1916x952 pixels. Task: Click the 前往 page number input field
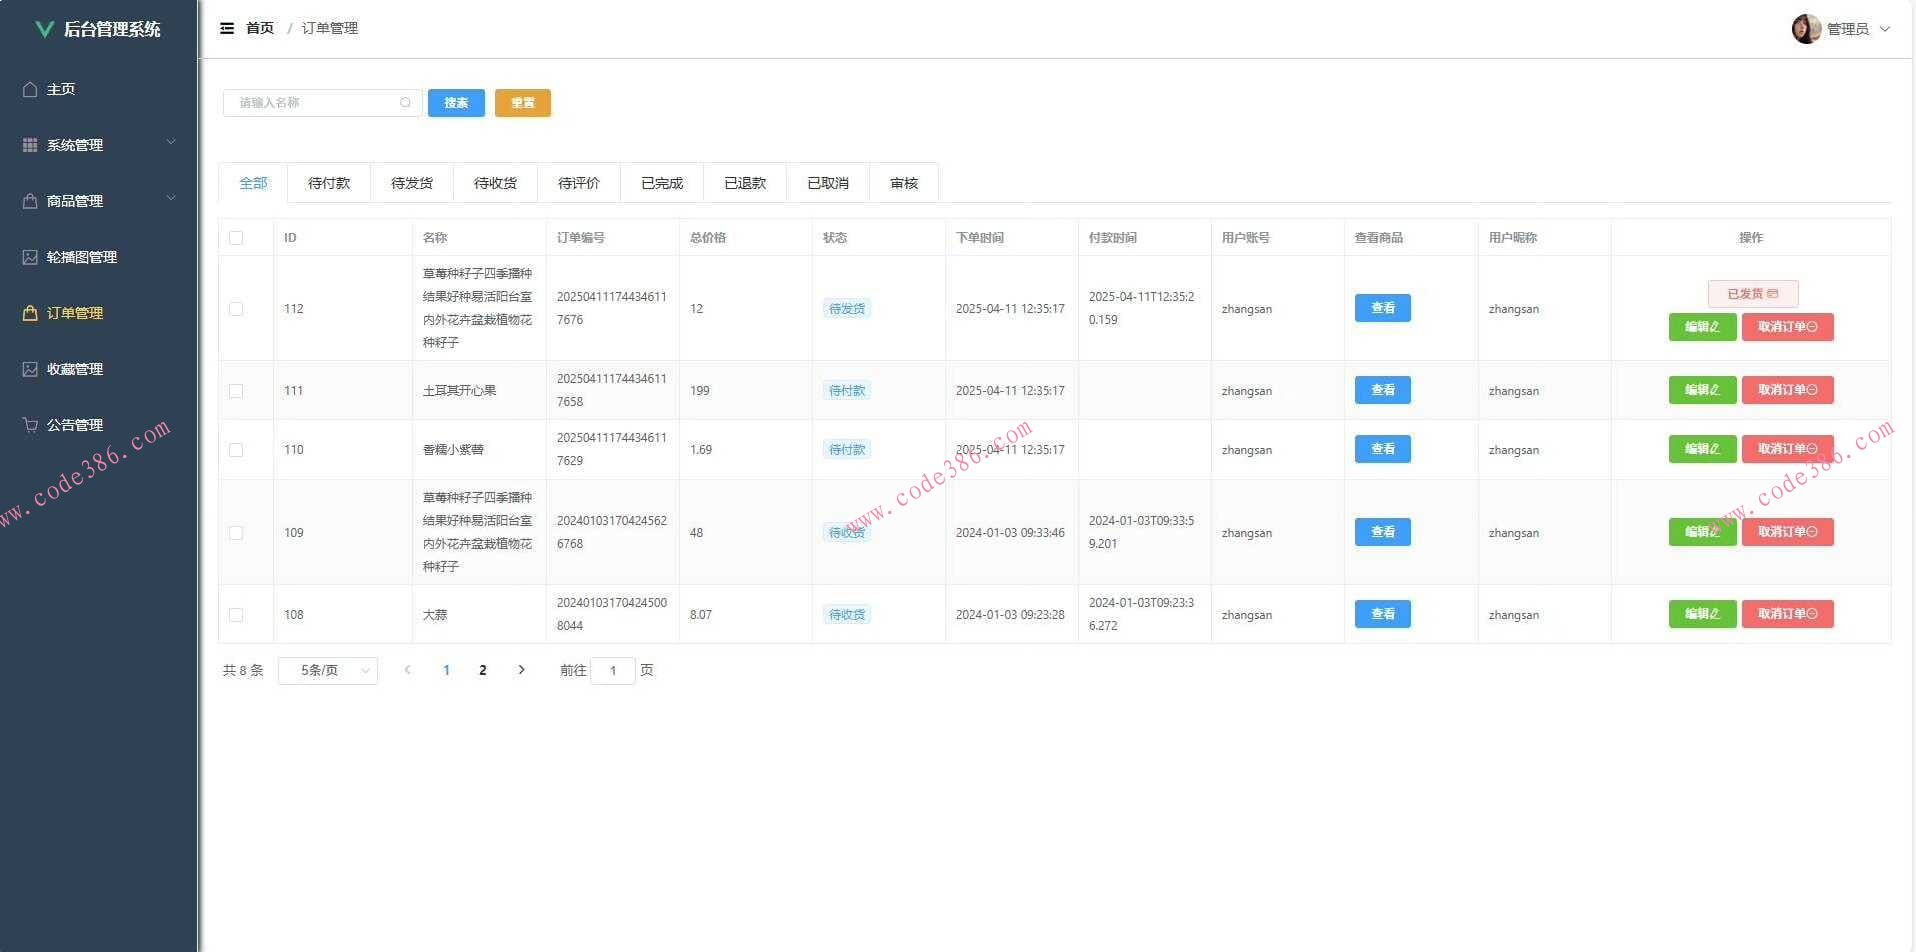pos(612,670)
